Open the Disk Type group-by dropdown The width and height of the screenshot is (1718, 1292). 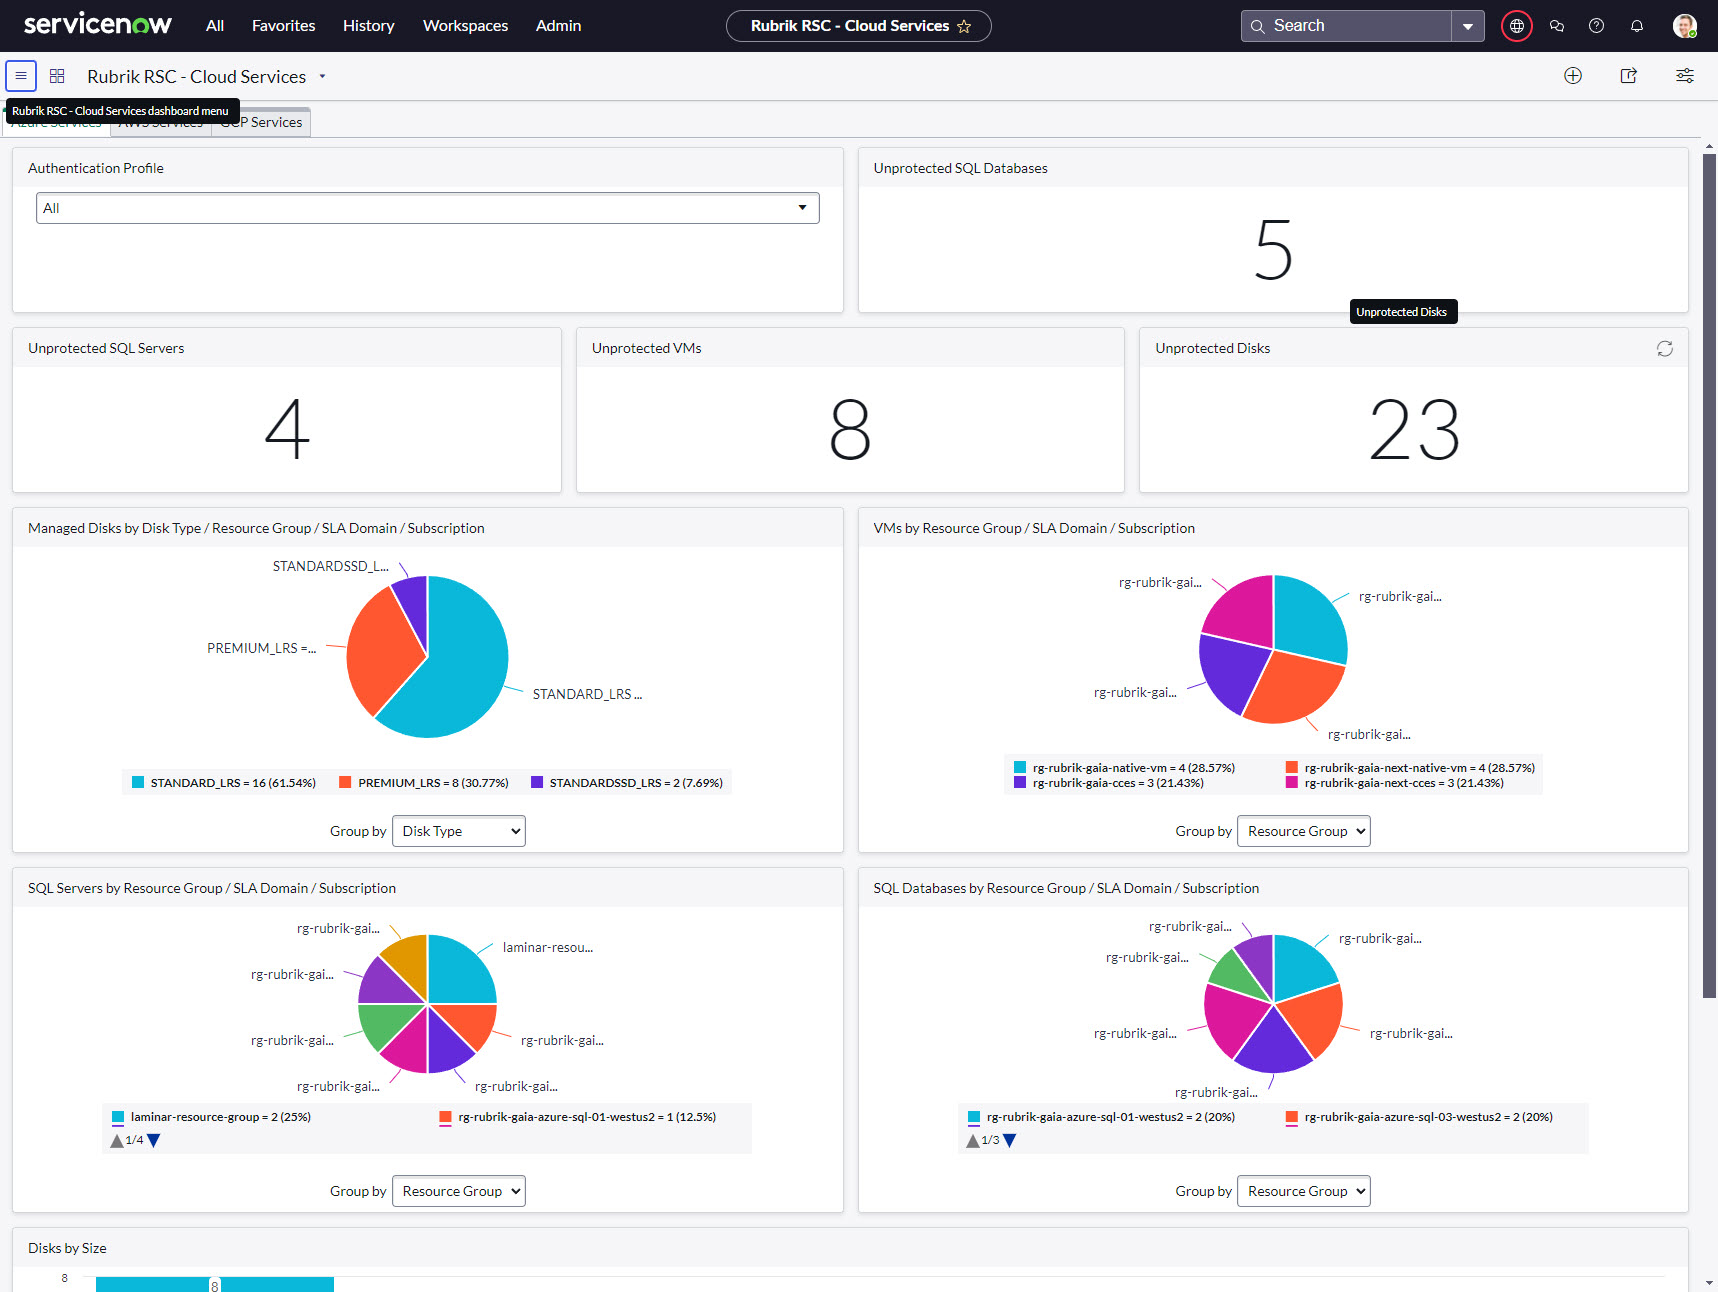[459, 831]
